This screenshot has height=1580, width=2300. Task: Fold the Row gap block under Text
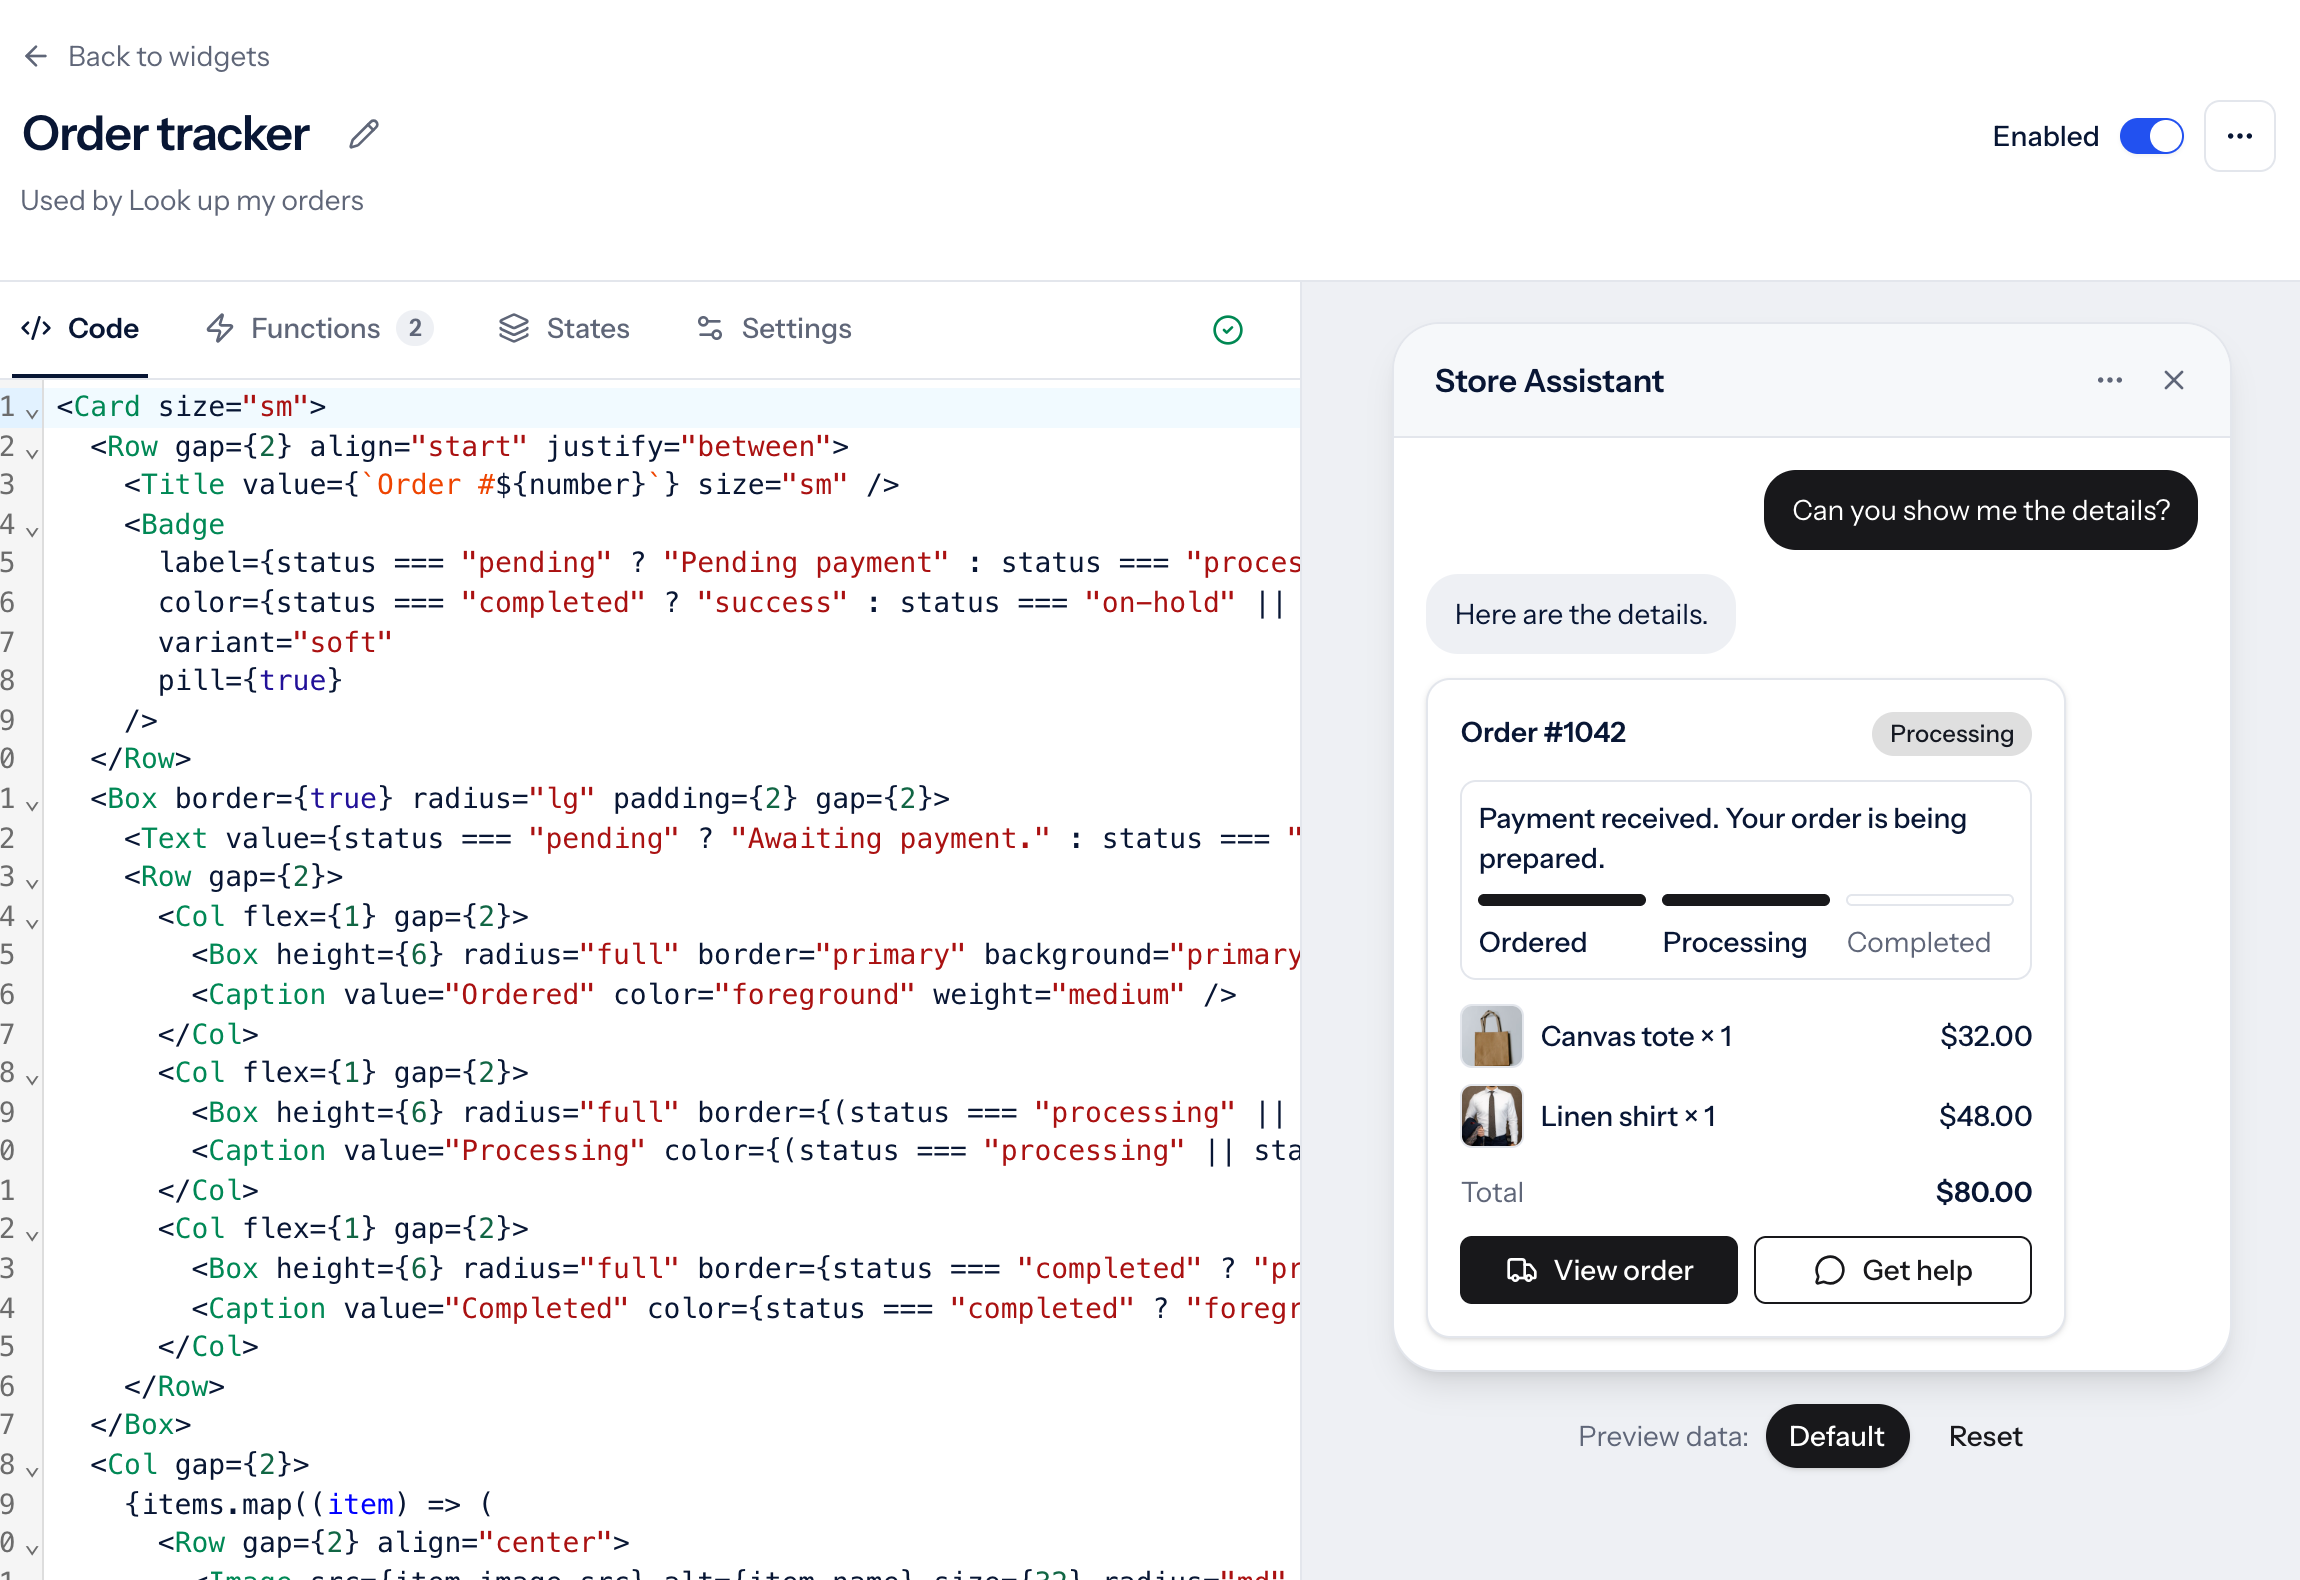click(32, 882)
